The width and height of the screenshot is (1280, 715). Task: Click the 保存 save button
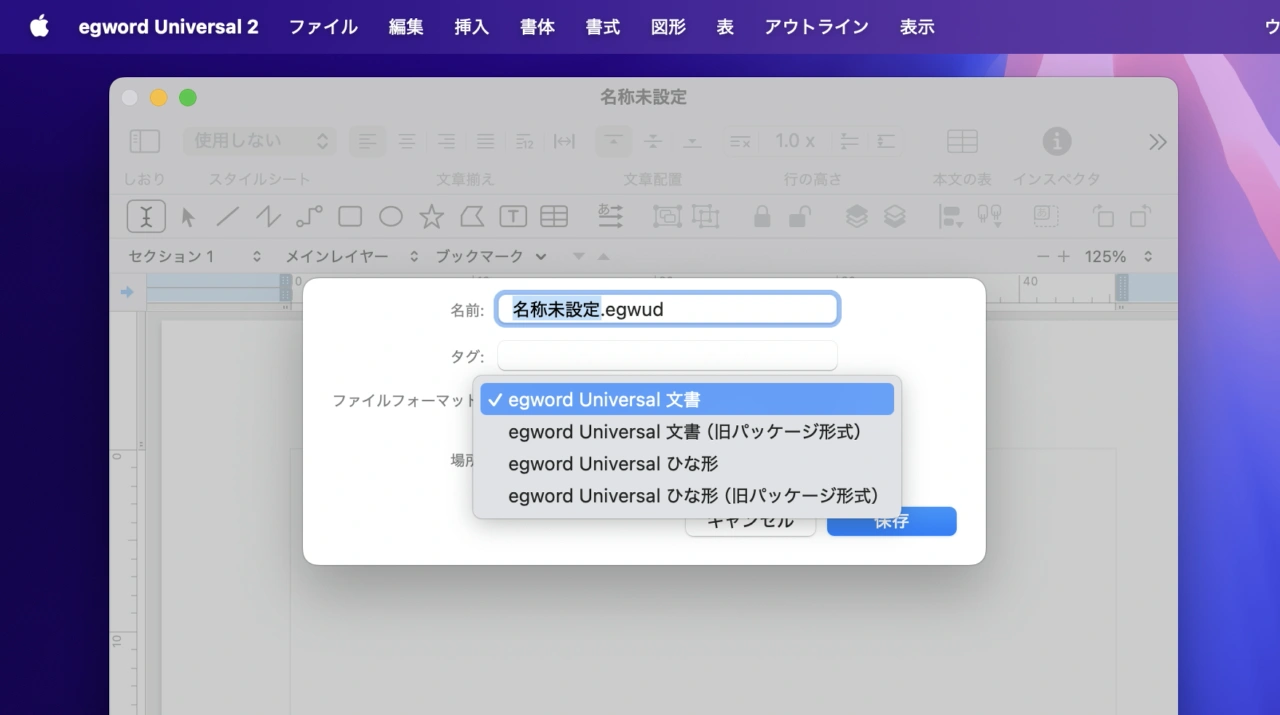click(x=891, y=522)
